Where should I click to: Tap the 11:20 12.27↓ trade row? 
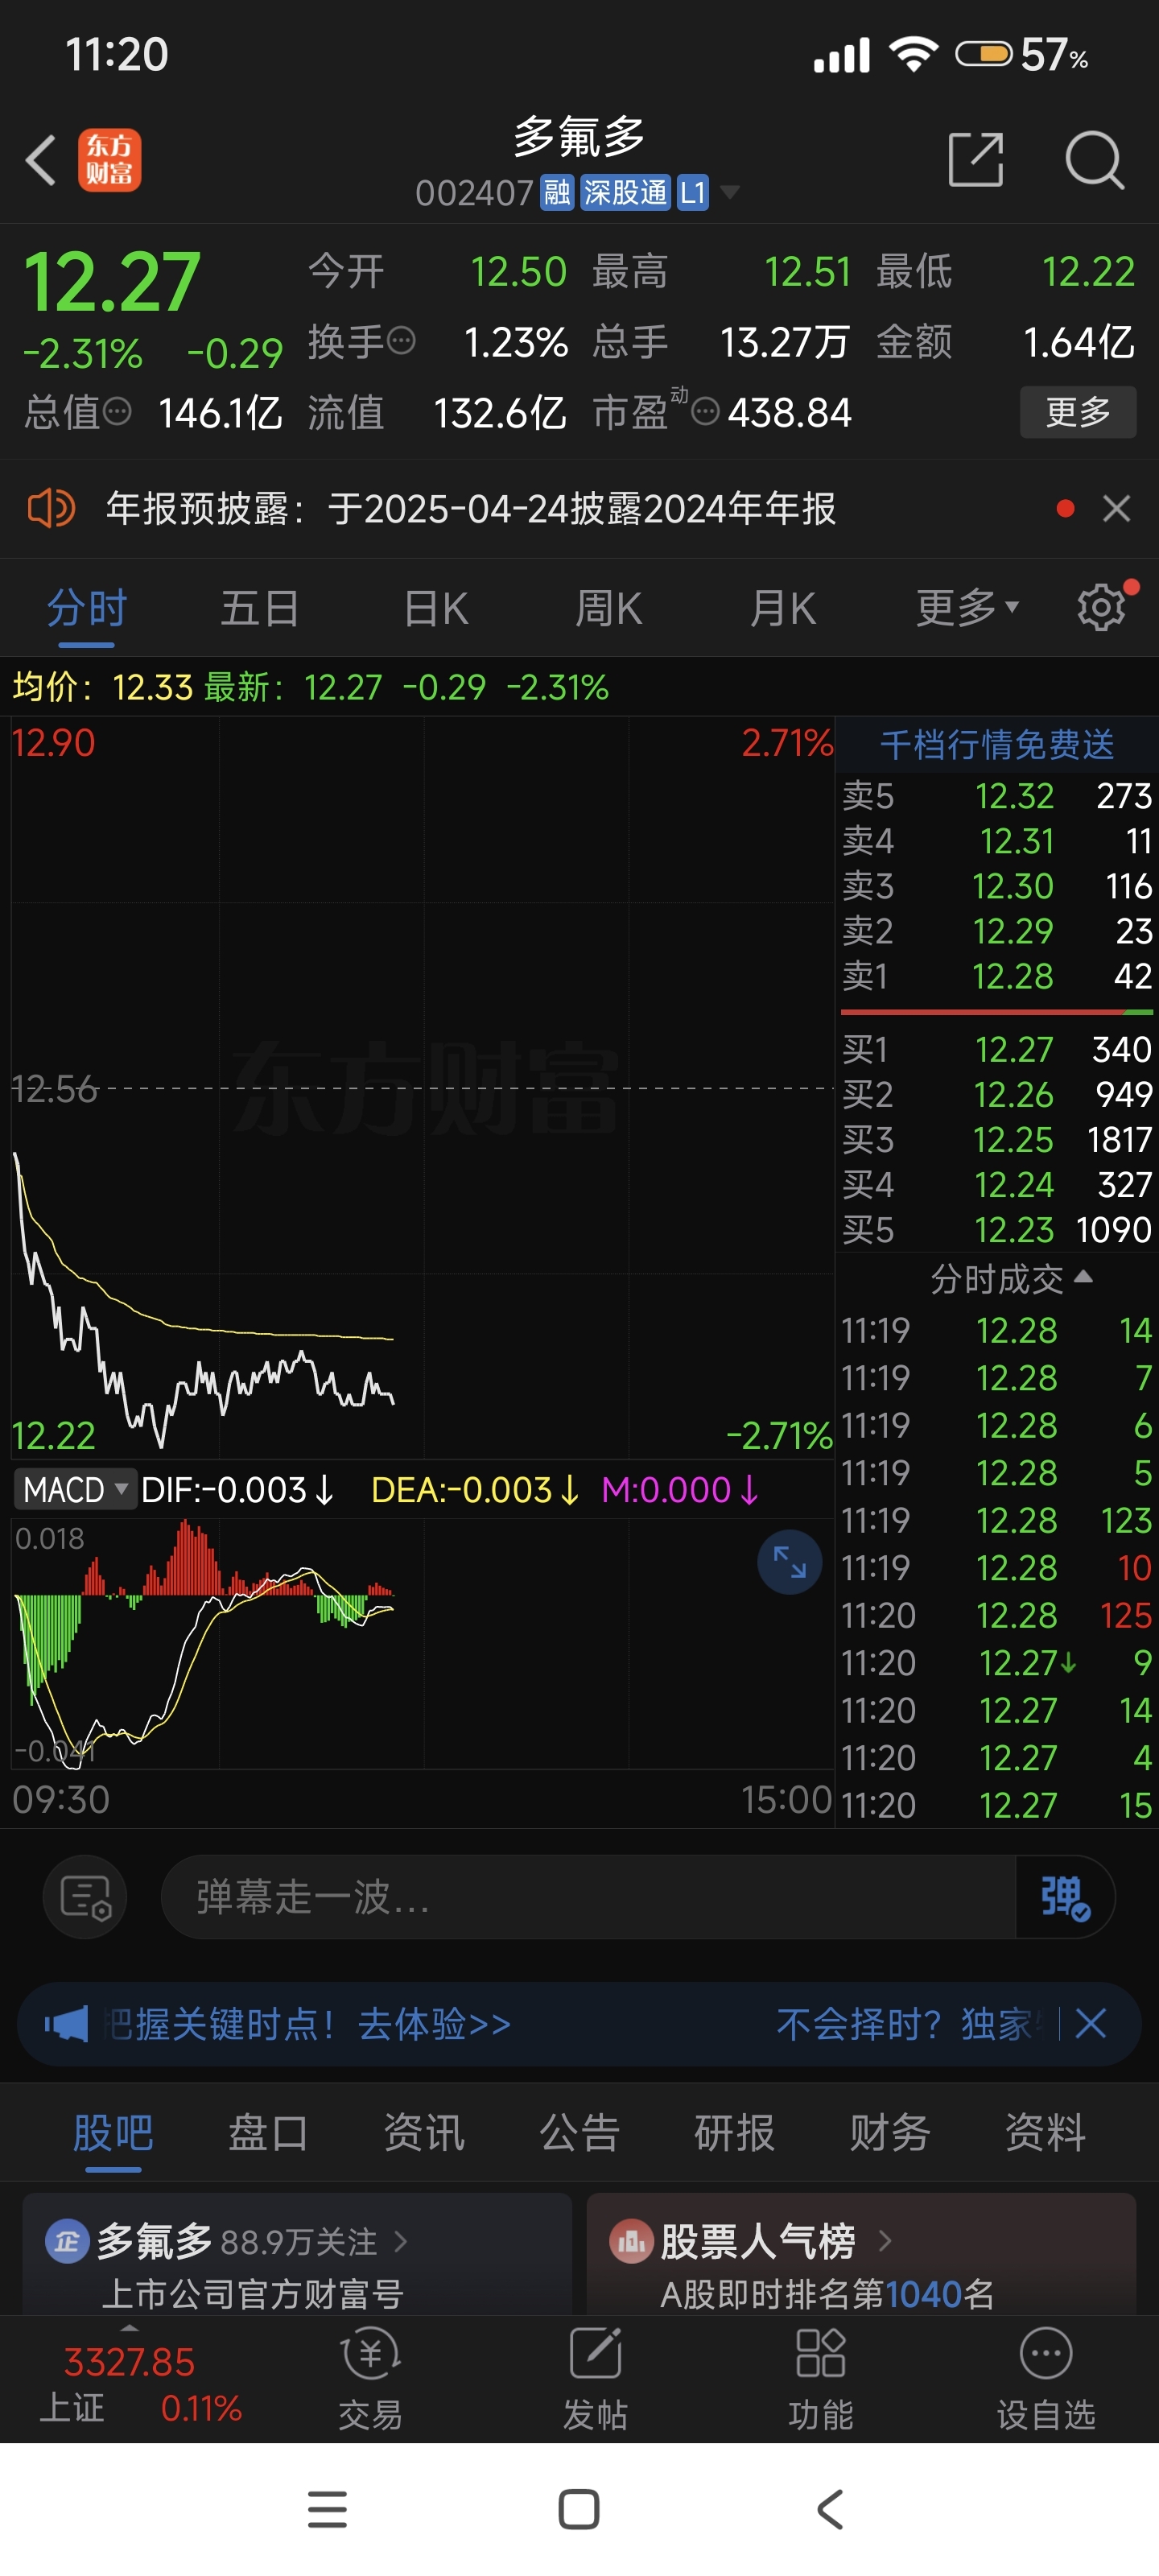tap(997, 1662)
